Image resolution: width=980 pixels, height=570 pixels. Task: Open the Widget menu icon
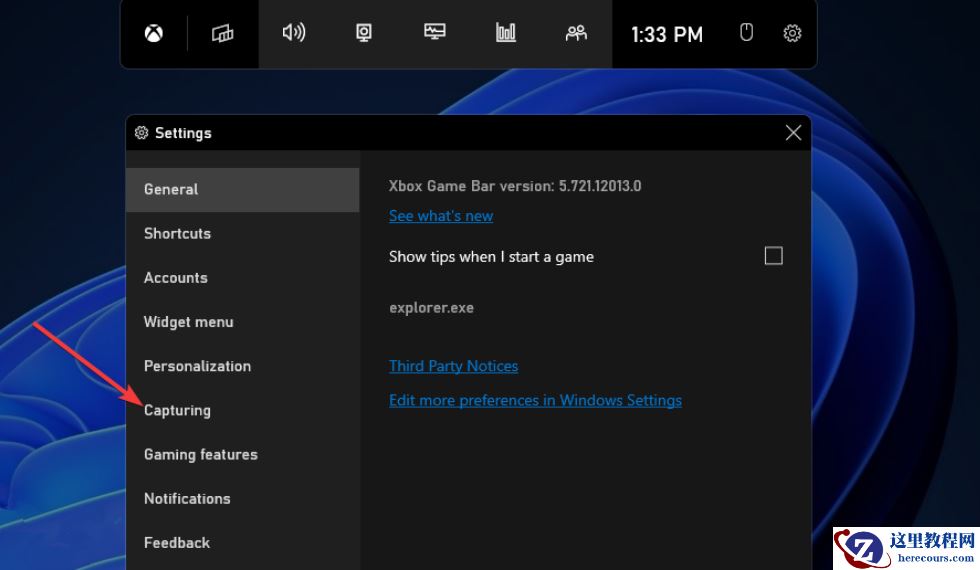click(x=222, y=33)
